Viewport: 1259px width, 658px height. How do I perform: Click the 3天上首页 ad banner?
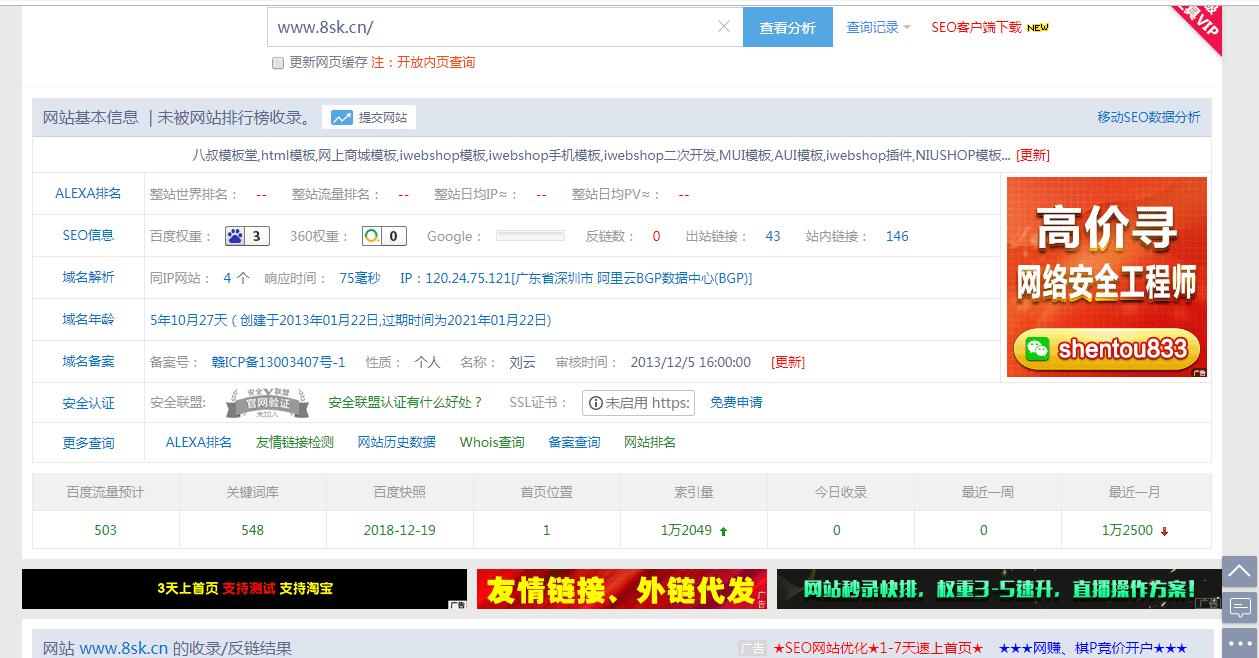[244, 589]
